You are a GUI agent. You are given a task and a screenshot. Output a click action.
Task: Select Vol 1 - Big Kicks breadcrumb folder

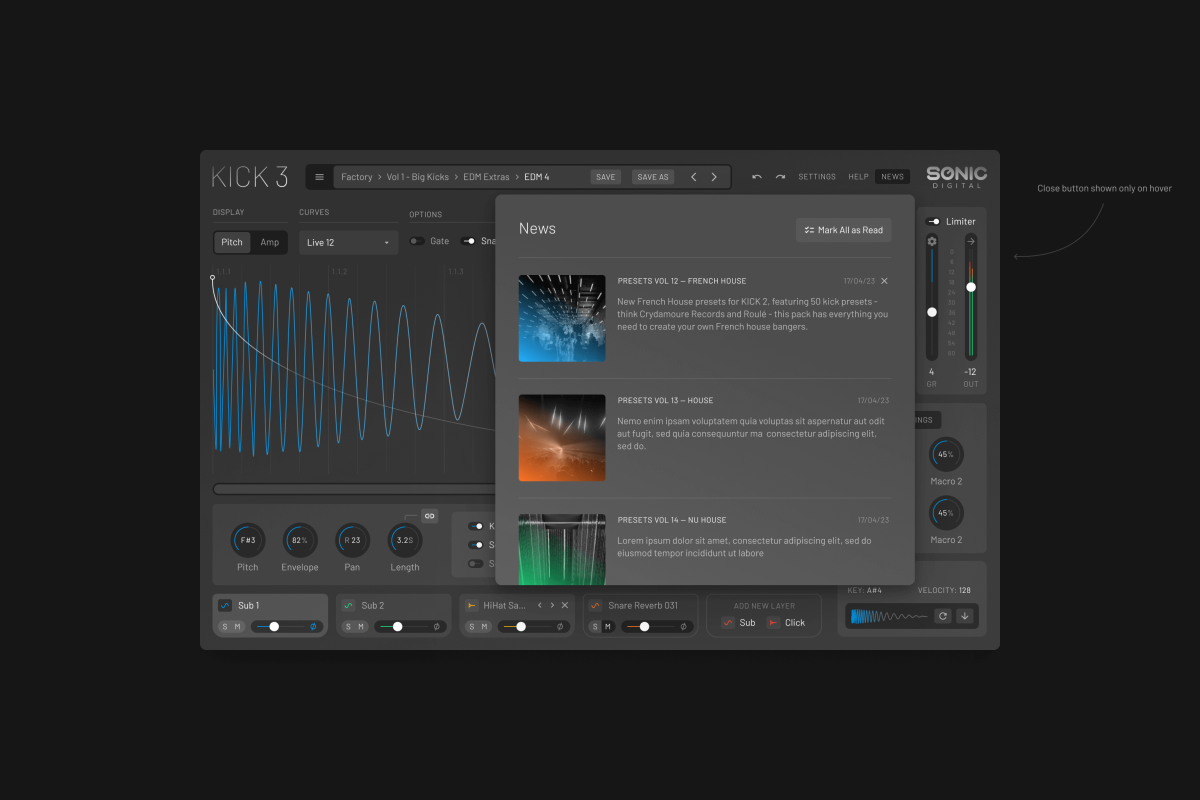click(417, 177)
